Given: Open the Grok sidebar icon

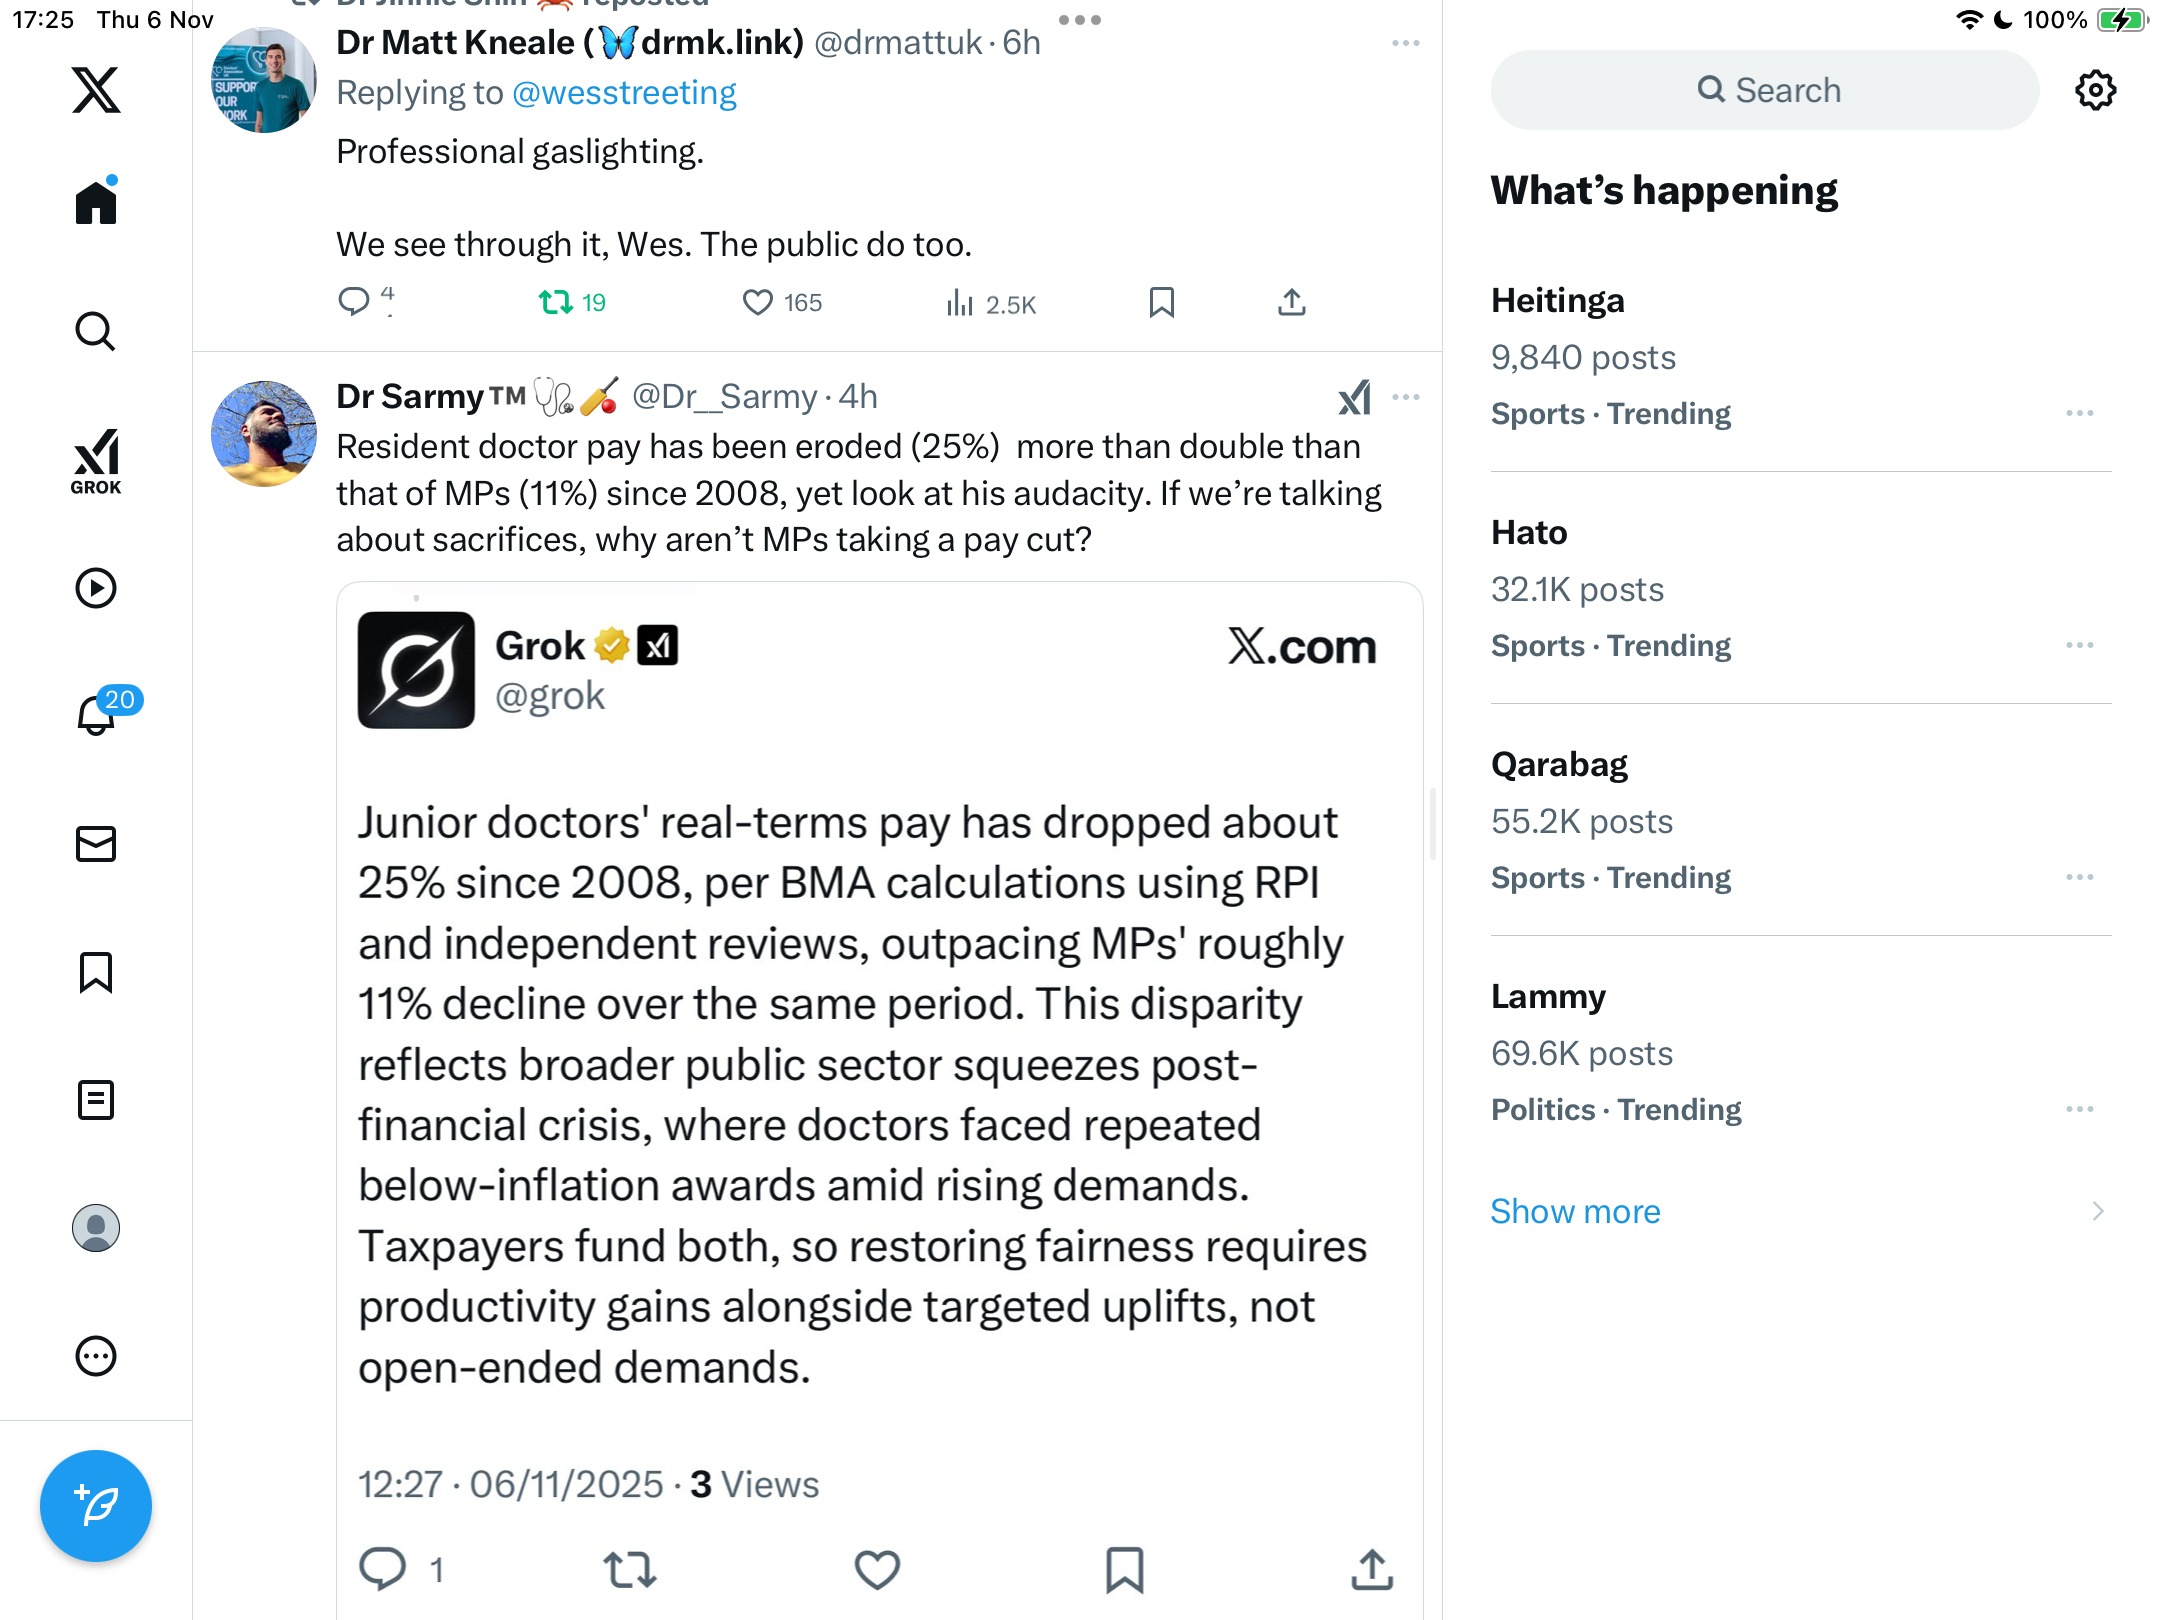Looking at the screenshot, I should 96,461.
